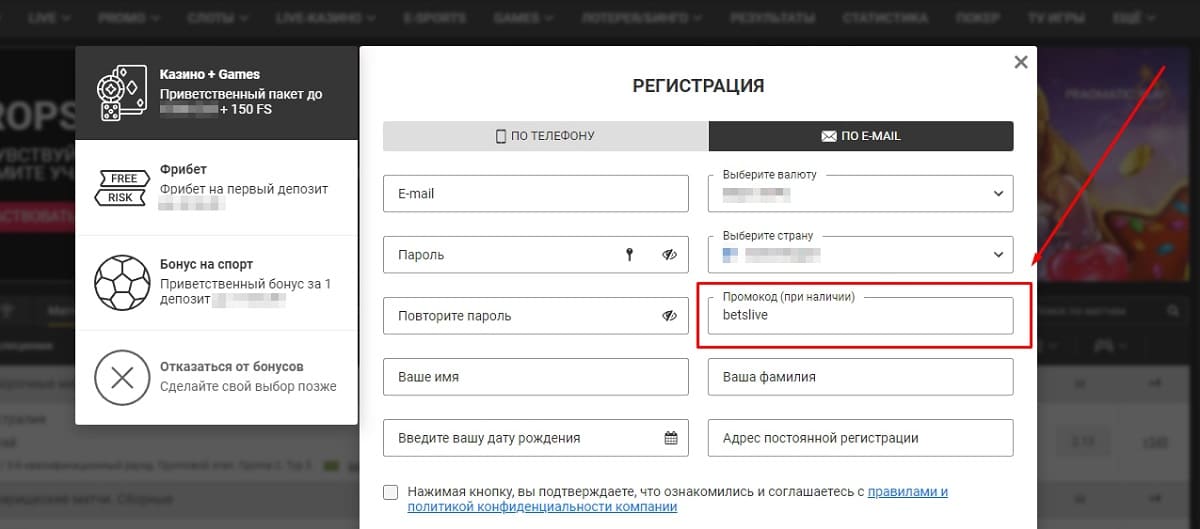1200x529 pixels.
Task: Select the Казино + Games bonus option
Action: coord(217,92)
